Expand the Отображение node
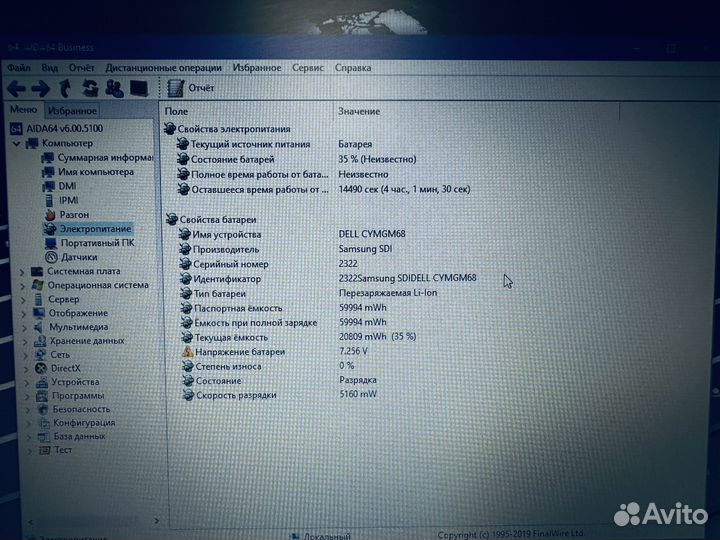Image resolution: width=720 pixels, height=540 pixels. (24, 314)
